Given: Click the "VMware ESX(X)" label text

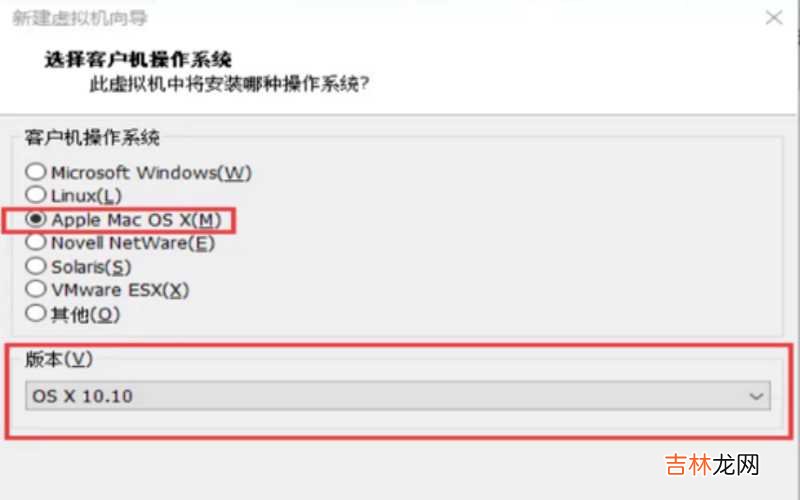Looking at the screenshot, I should [120, 290].
